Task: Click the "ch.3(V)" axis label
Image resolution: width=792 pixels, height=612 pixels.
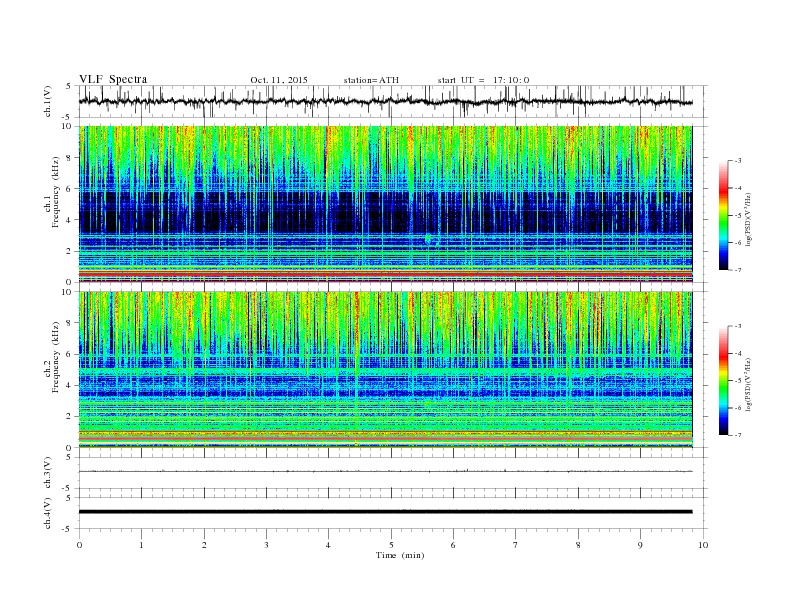Action: click(48, 473)
